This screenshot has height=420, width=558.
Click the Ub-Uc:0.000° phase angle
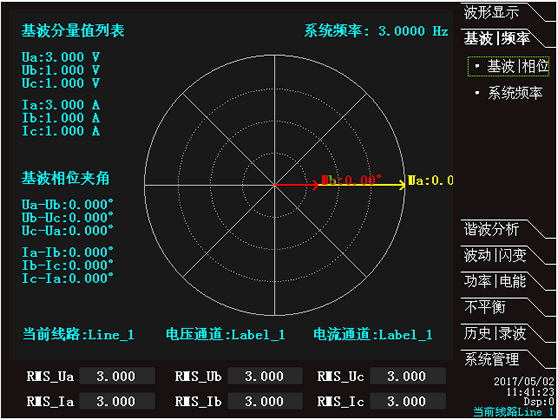(x=67, y=218)
